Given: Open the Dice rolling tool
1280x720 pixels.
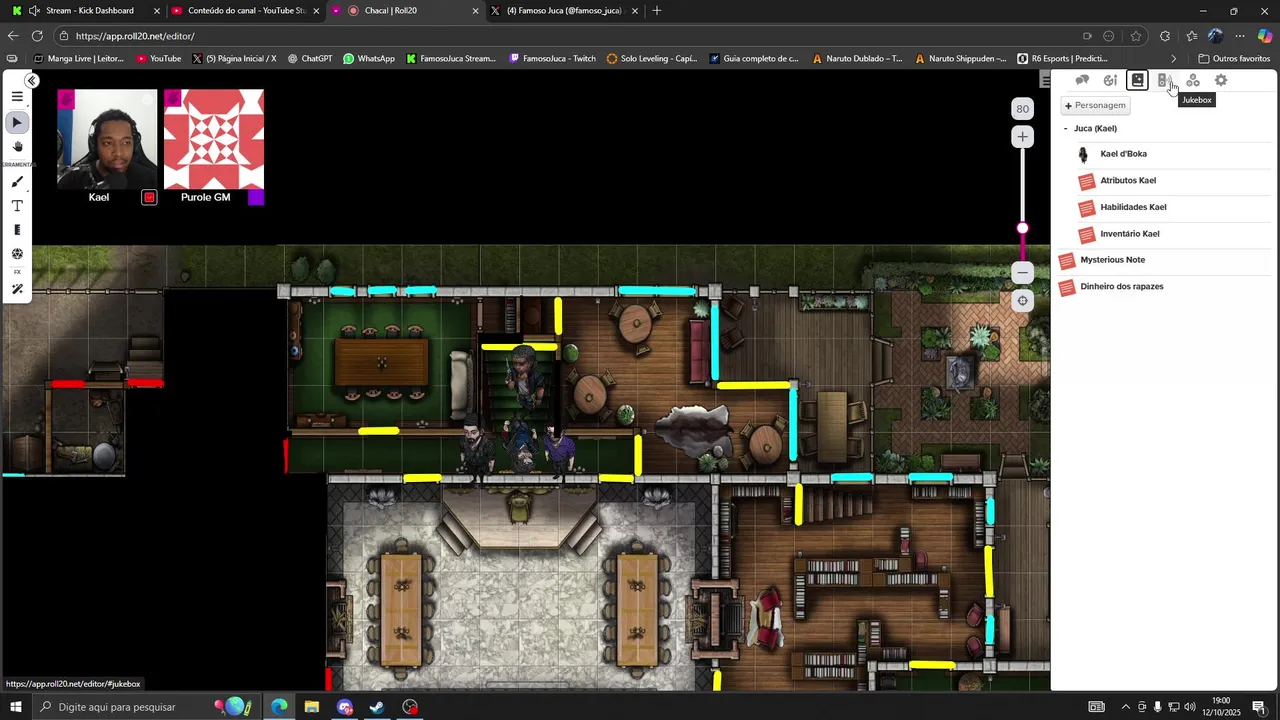Looking at the screenshot, I should click(17, 254).
